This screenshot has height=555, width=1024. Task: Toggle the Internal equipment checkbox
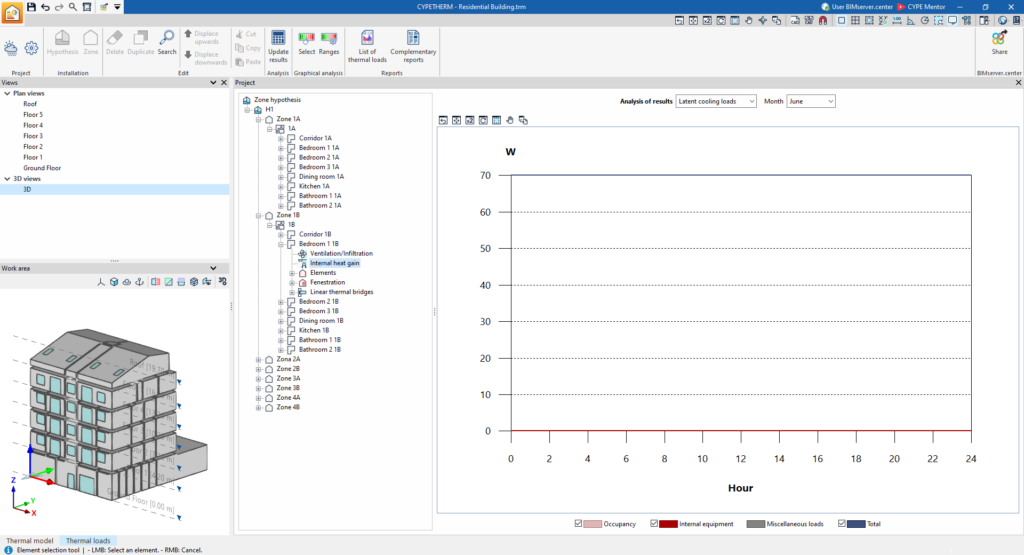[654, 524]
